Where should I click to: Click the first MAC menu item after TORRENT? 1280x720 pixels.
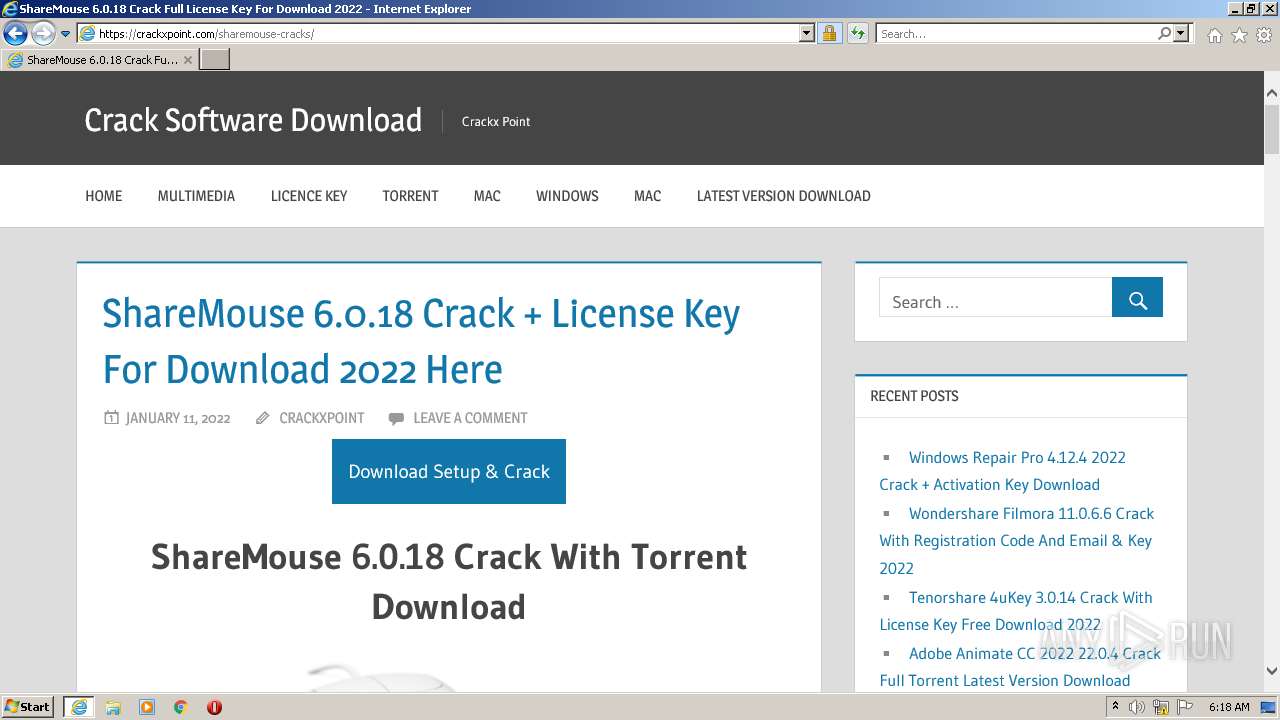[487, 196]
